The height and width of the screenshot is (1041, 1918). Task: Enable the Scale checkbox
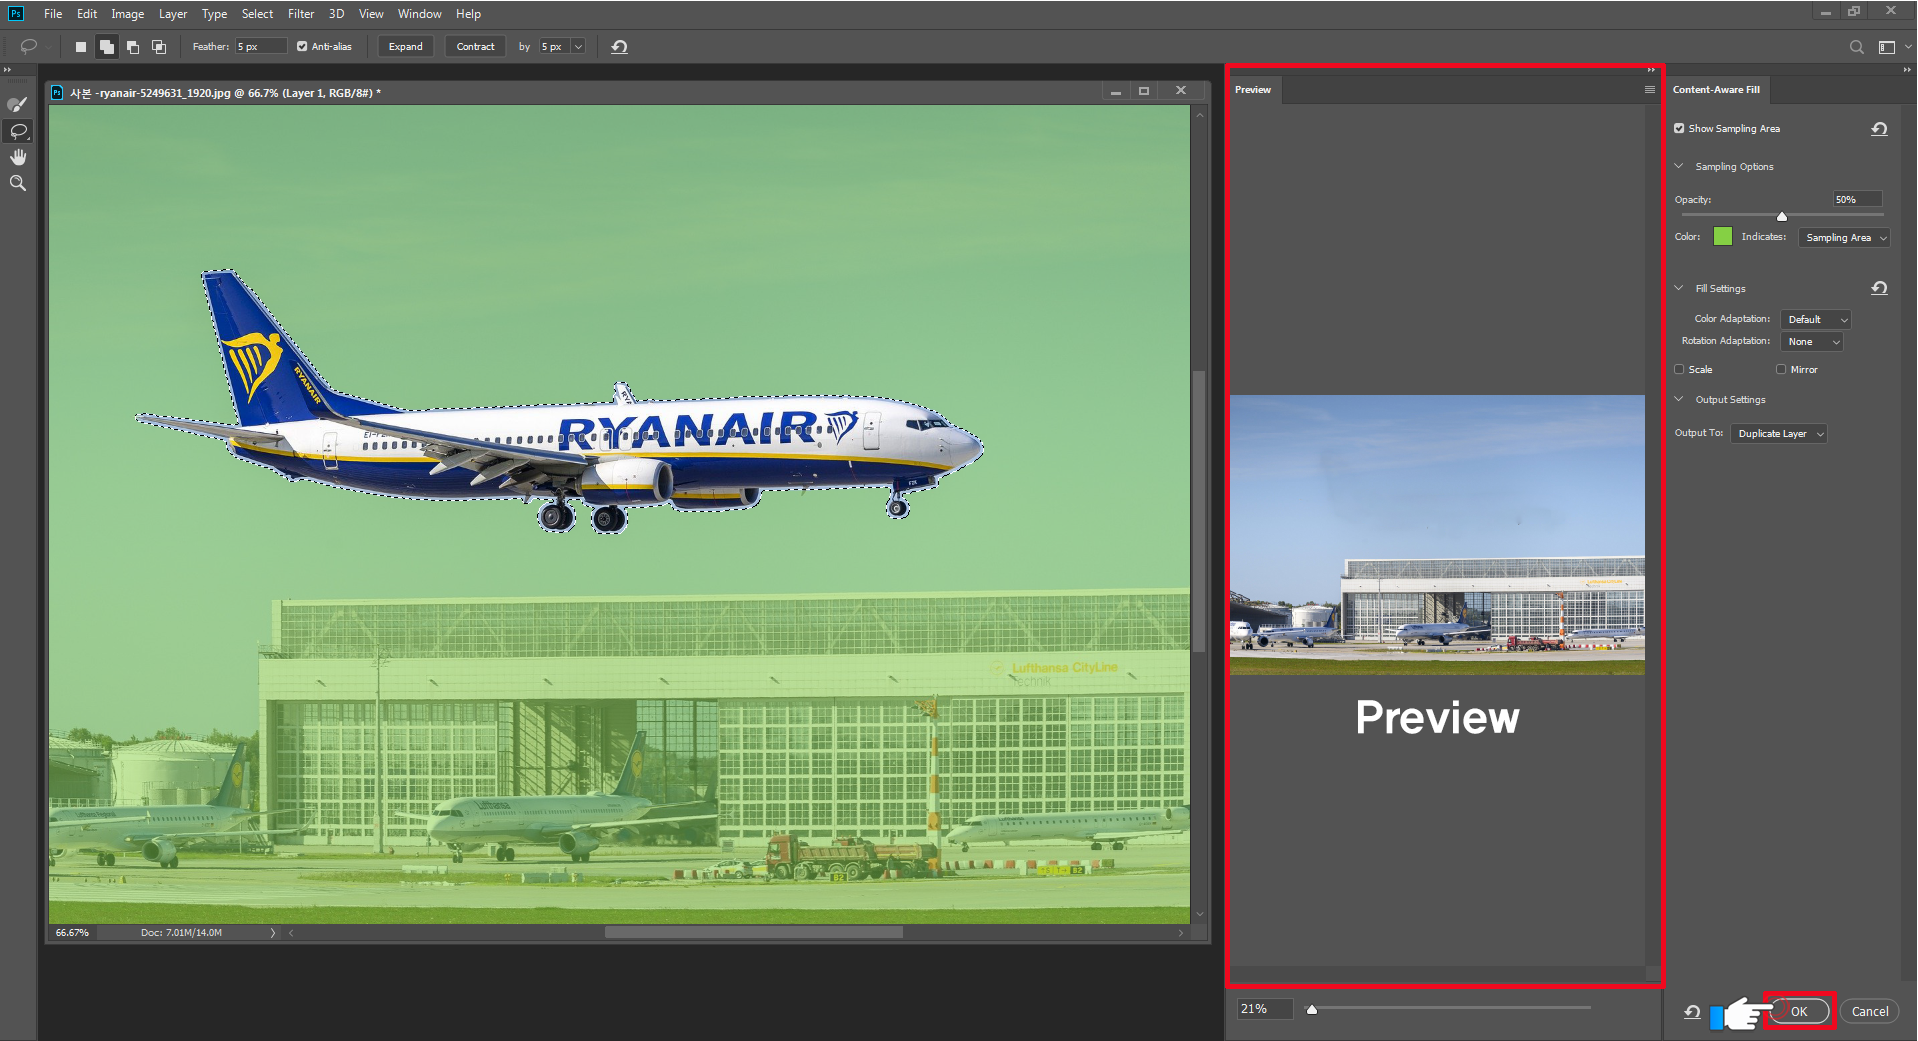coord(1680,369)
